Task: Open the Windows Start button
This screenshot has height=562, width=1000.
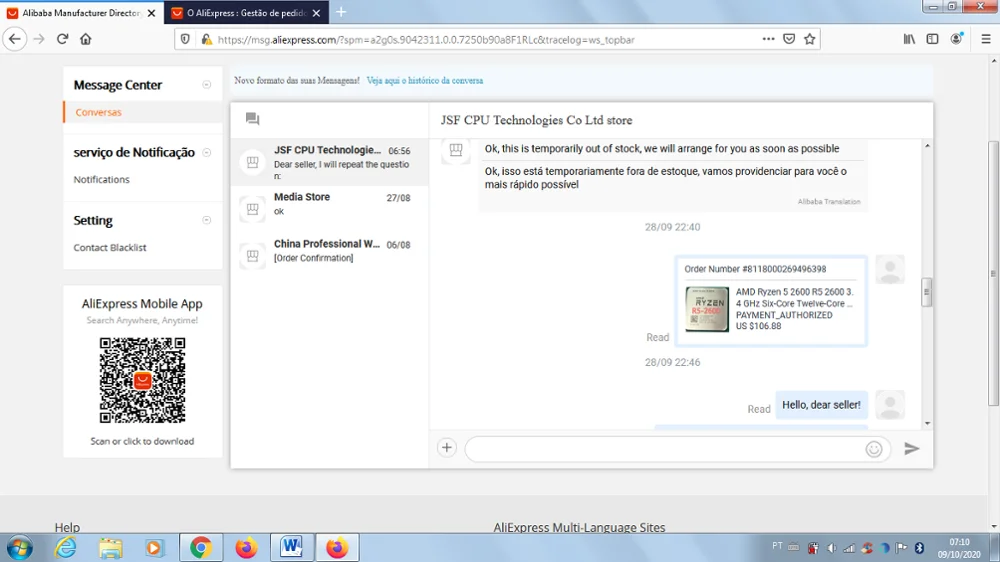Action: [19, 547]
